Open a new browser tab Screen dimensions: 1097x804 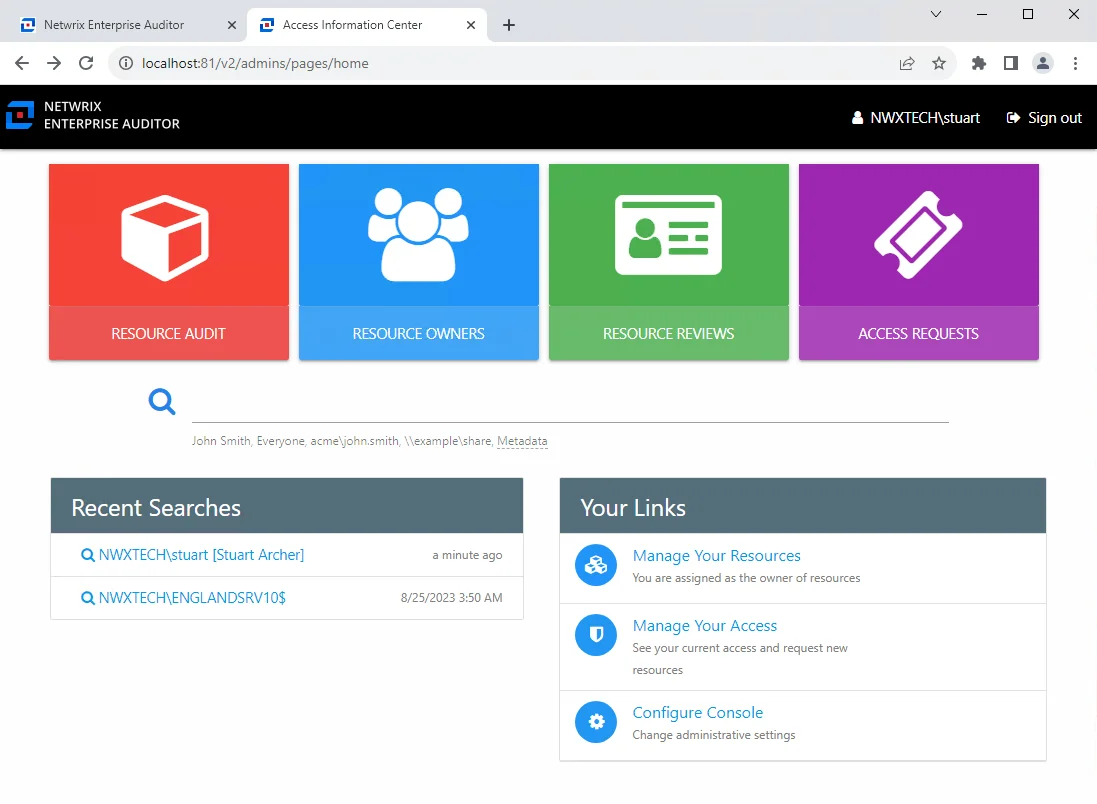(509, 24)
